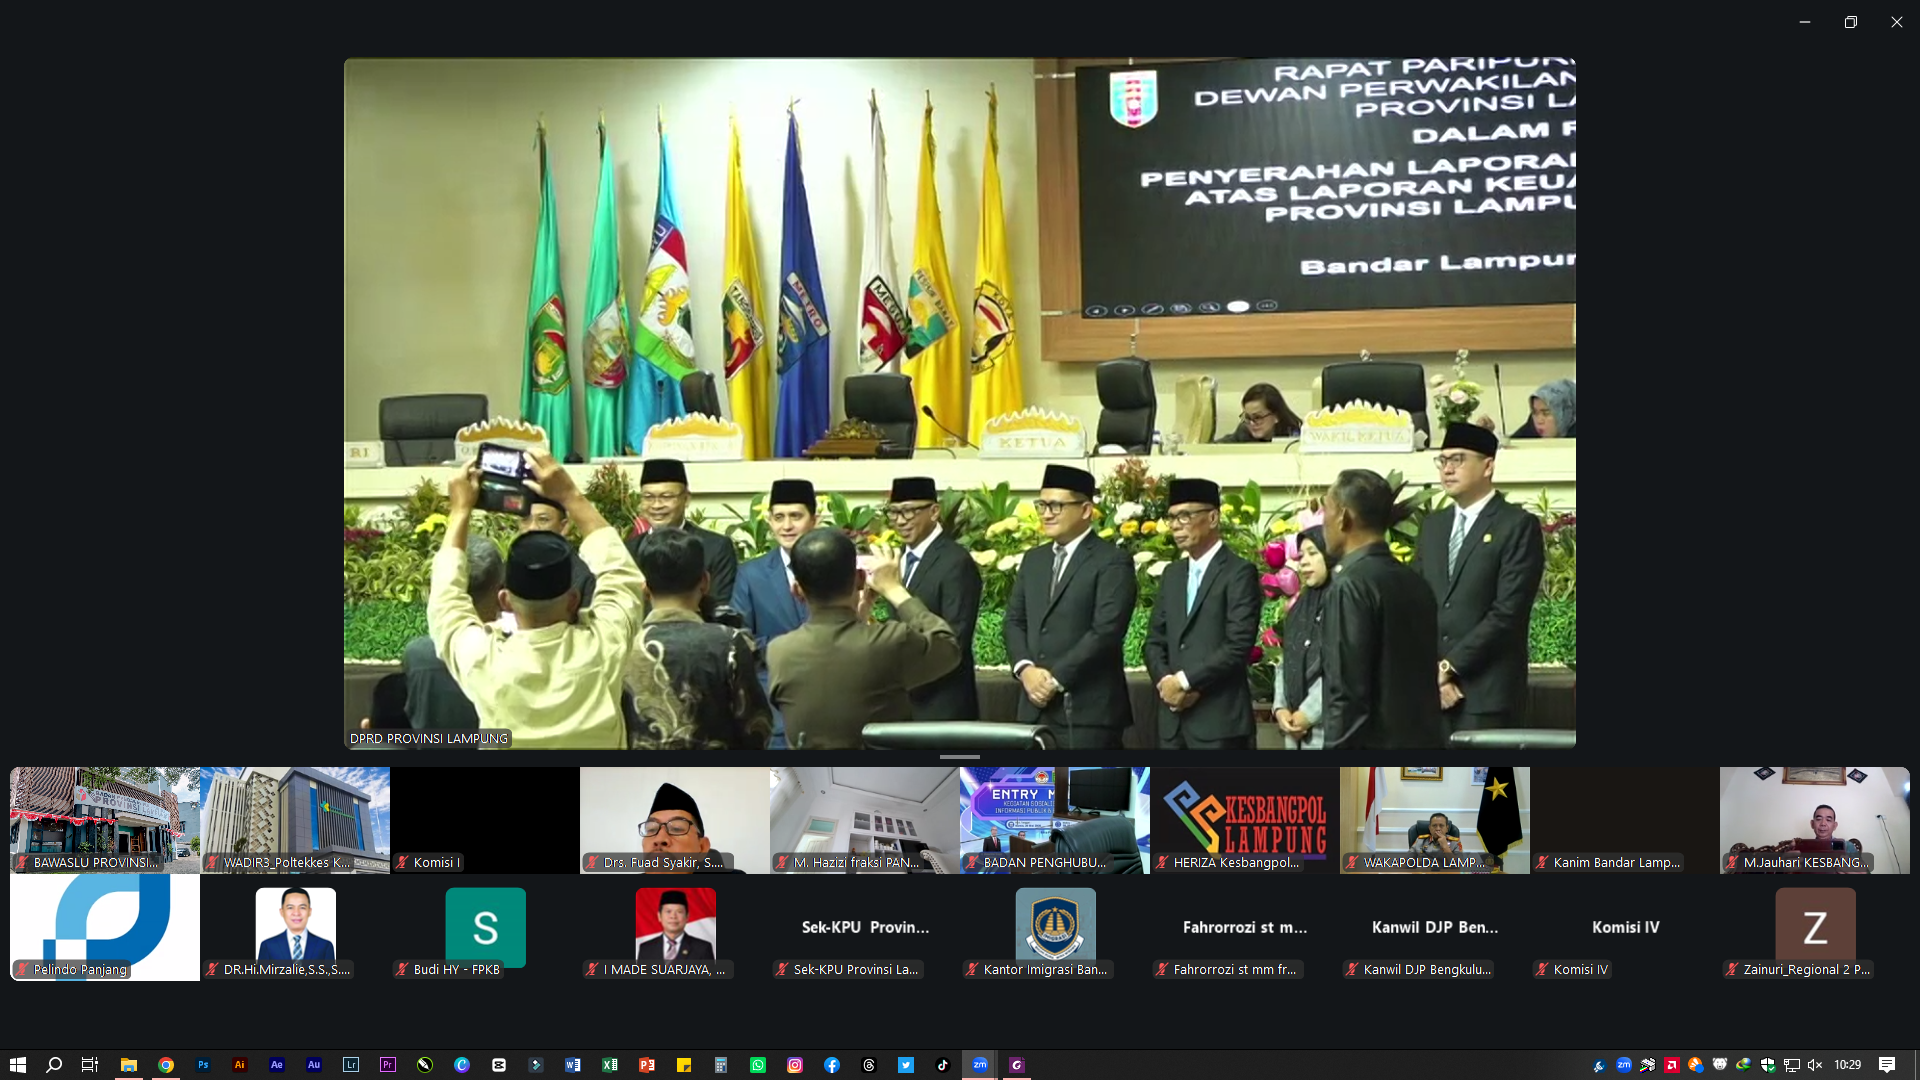This screenshot has width=1920, height=1080.
Task: Open Windows taskbar search
Action: 54,1065
